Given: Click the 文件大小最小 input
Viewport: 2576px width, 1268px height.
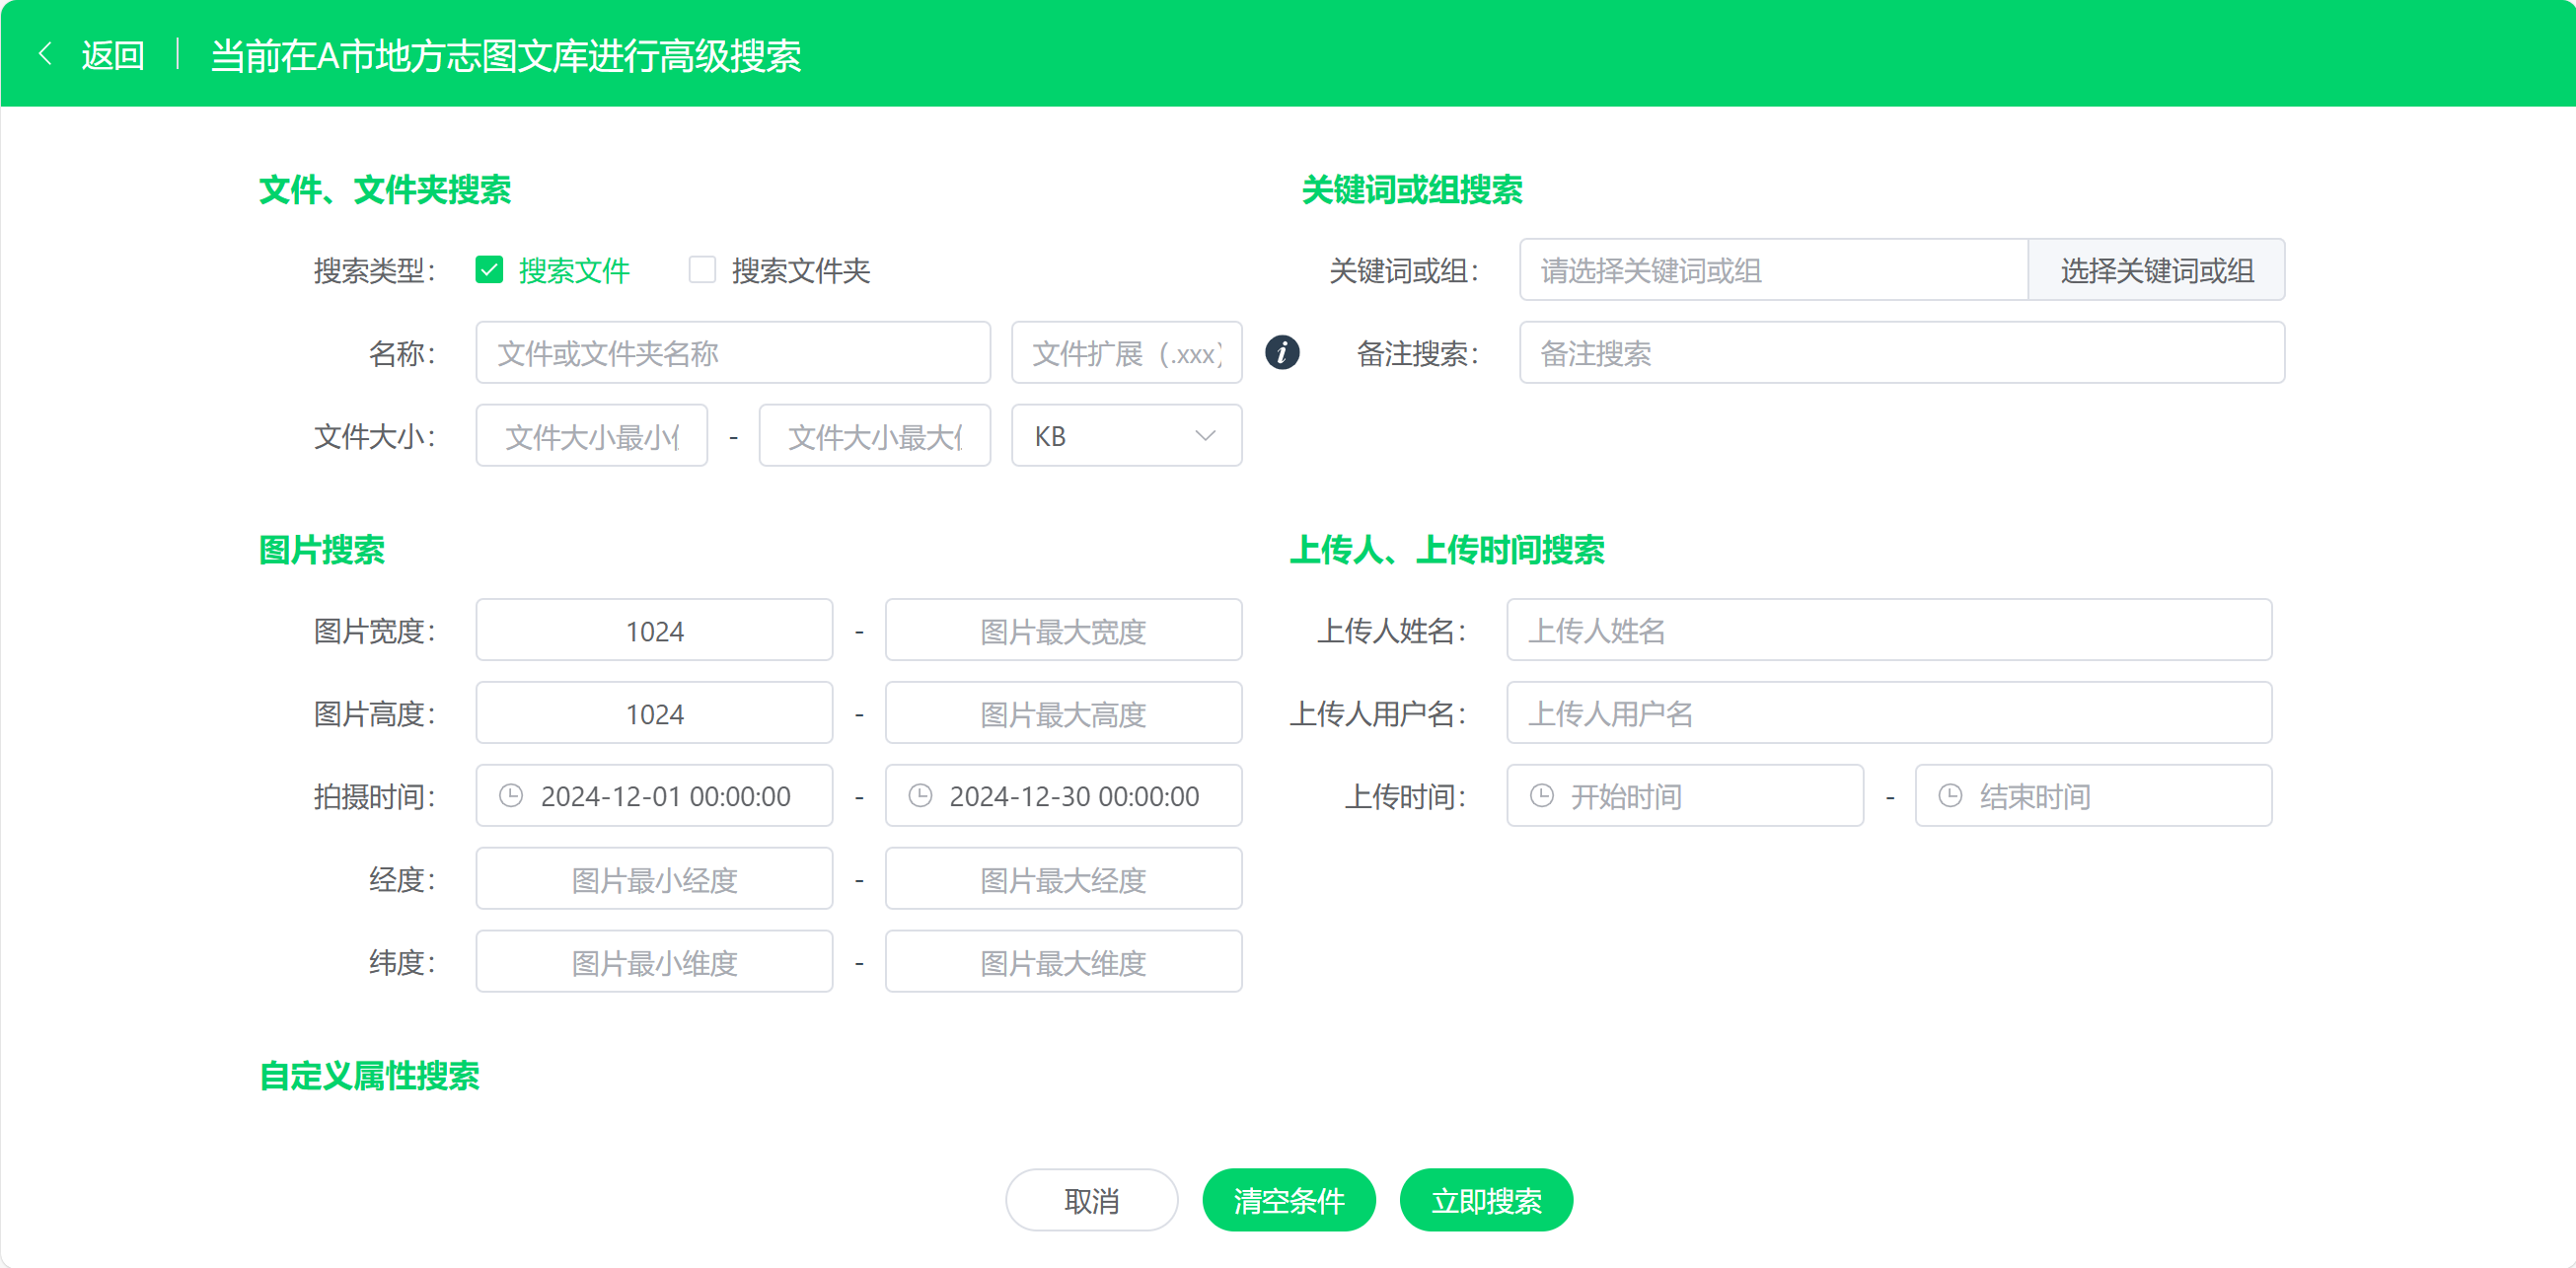Looking at the screenshot, I should point(592,436).
